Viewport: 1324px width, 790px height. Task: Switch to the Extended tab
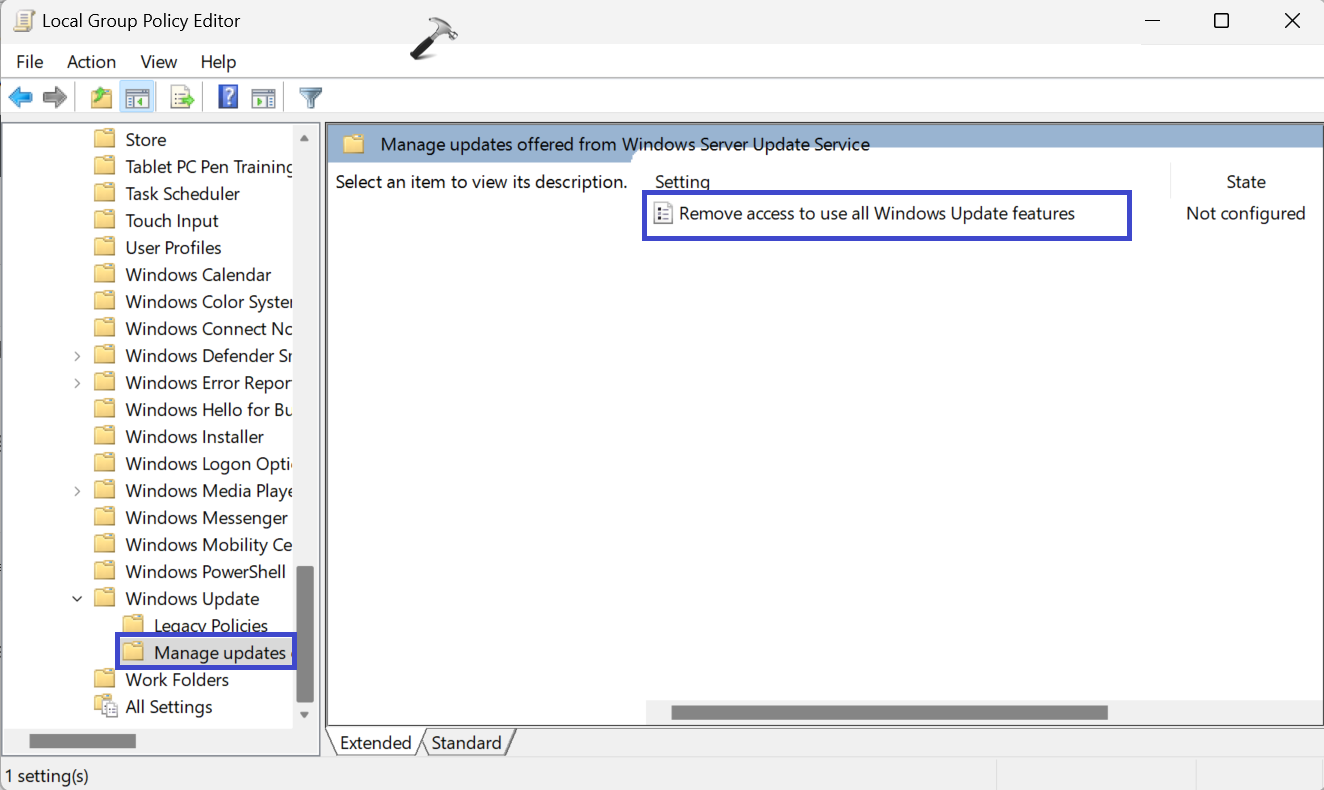(375, 743)
